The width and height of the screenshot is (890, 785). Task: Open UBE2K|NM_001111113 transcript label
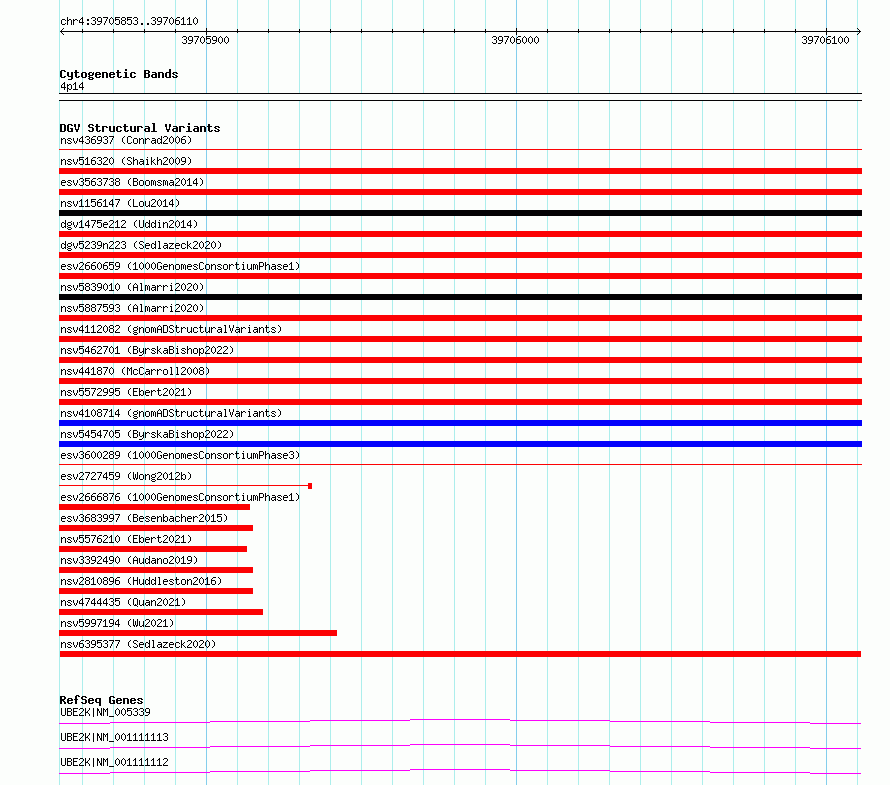point(114,737)
